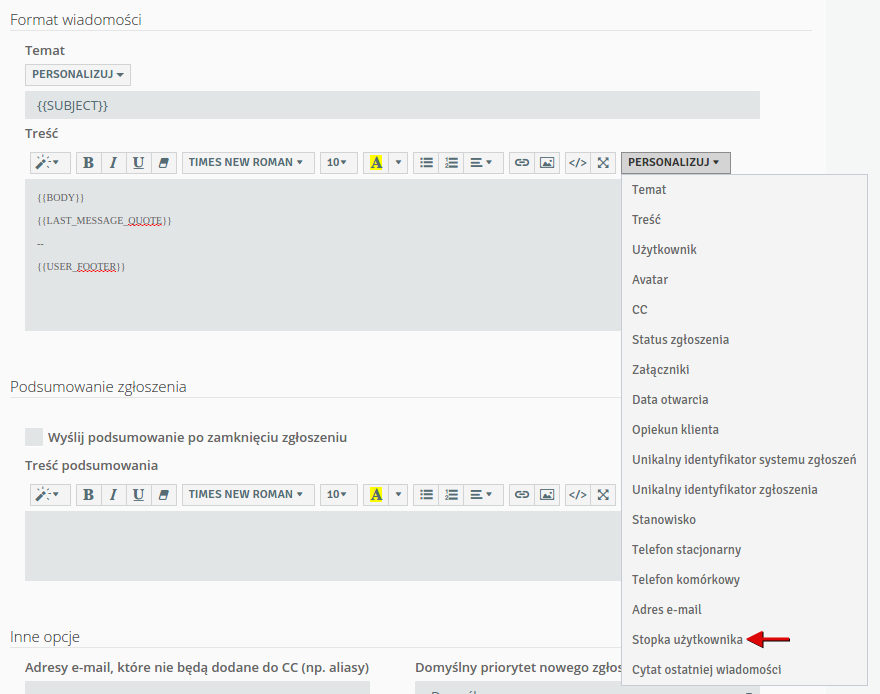Open highlight color arrow in podsumowania toolbar
The width and height of the screenshot is (880, 694).
pyautogui.click(x=398, y=495)
